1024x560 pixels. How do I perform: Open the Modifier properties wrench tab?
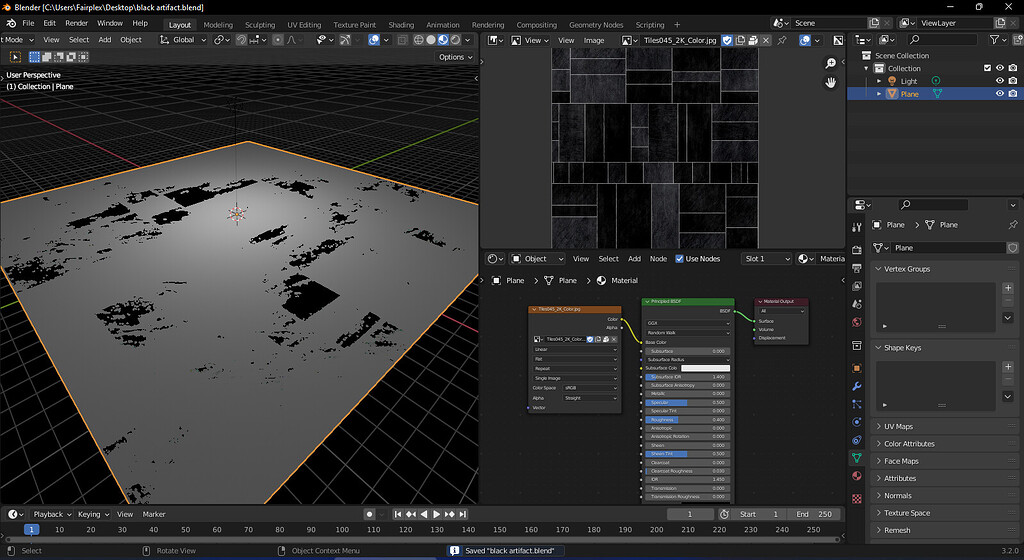click(x=857, y=386)
